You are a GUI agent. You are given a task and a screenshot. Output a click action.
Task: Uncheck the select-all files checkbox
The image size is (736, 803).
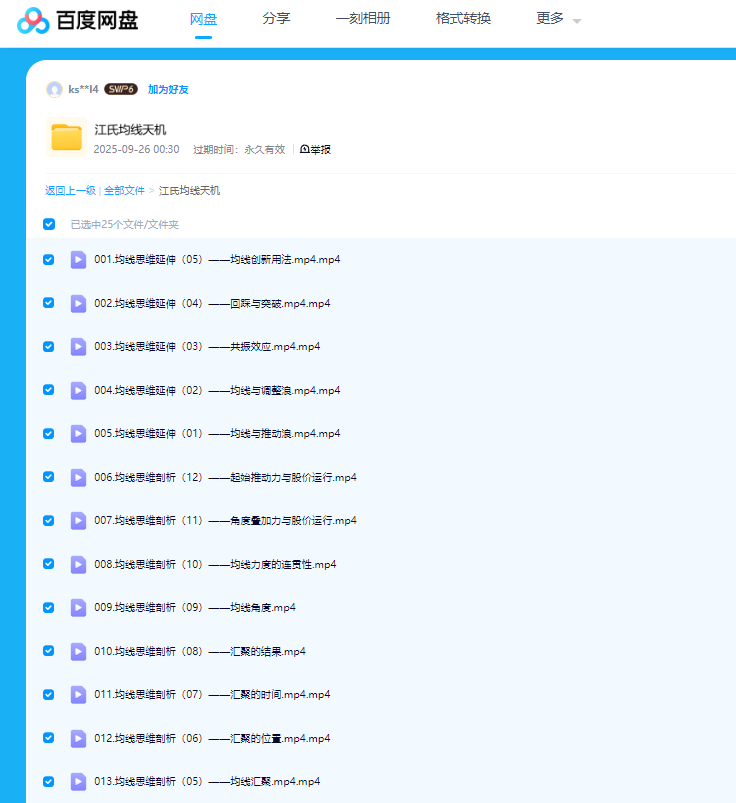tap(49, 224)
